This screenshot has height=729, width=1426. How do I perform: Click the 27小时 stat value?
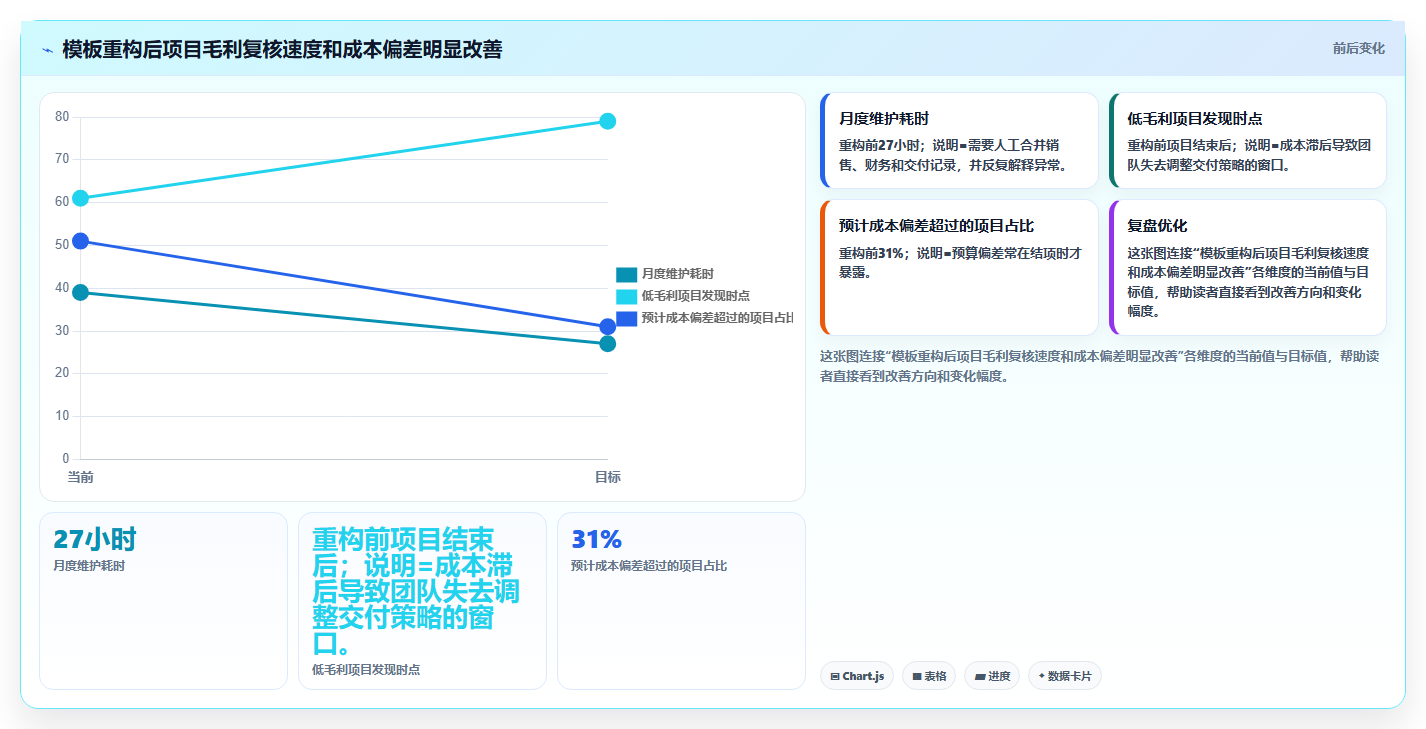[x=94, y=539]
